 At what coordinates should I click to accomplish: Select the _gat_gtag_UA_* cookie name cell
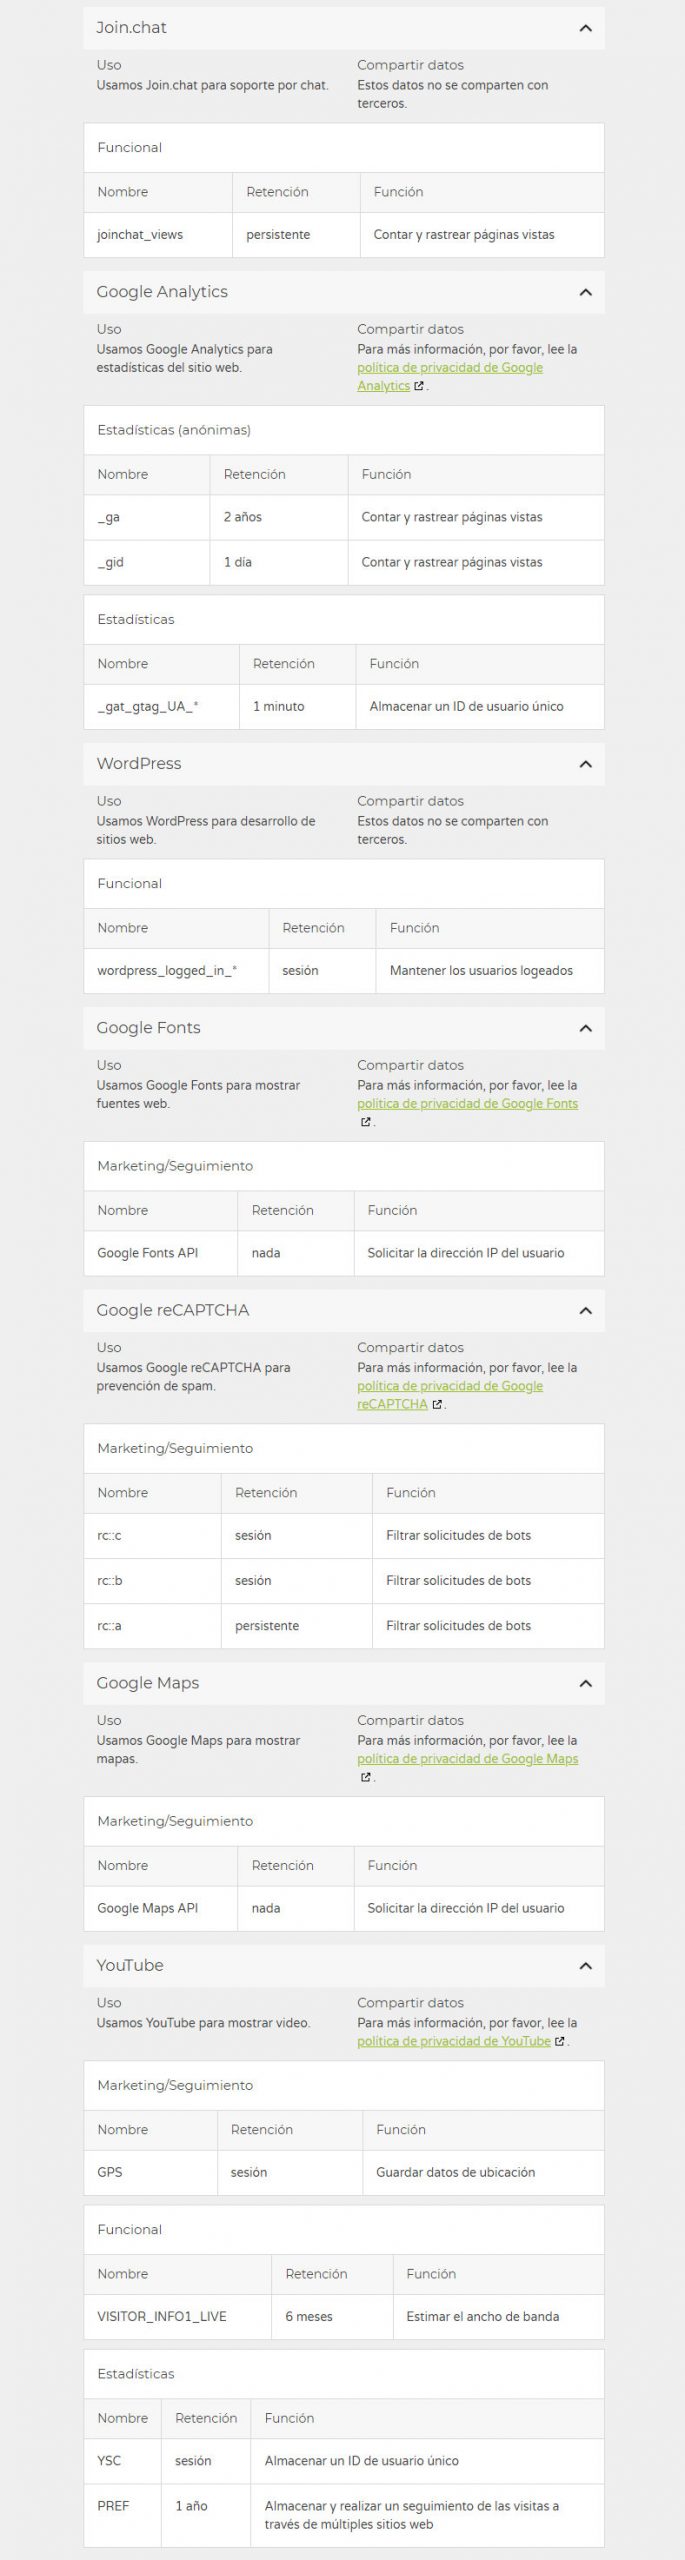161,707
